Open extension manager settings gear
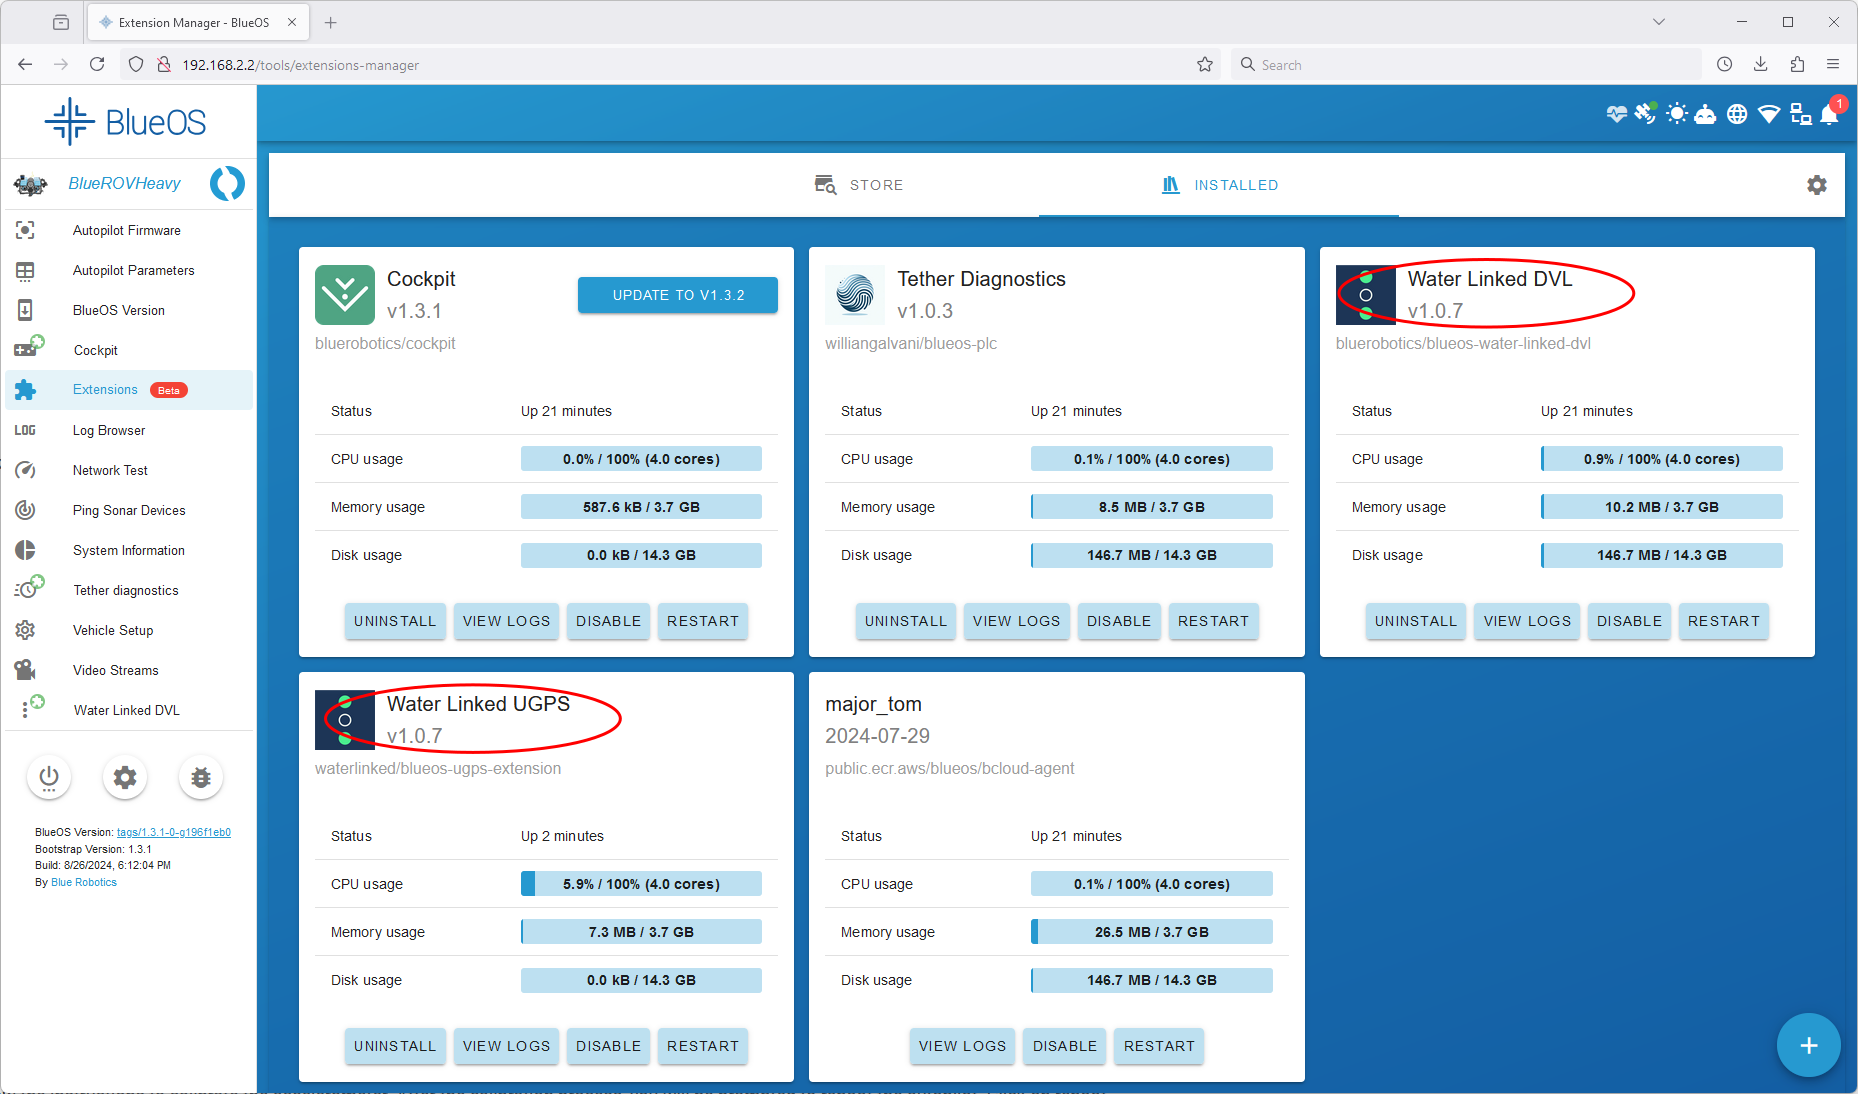This screenshot has width=1858, height=1094. click(1817, 185)
